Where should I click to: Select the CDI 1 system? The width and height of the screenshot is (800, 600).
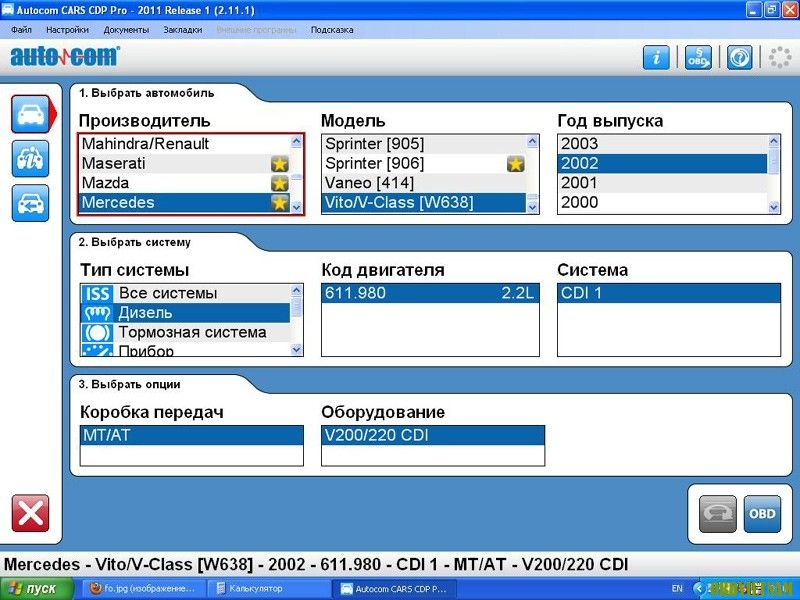669,293
